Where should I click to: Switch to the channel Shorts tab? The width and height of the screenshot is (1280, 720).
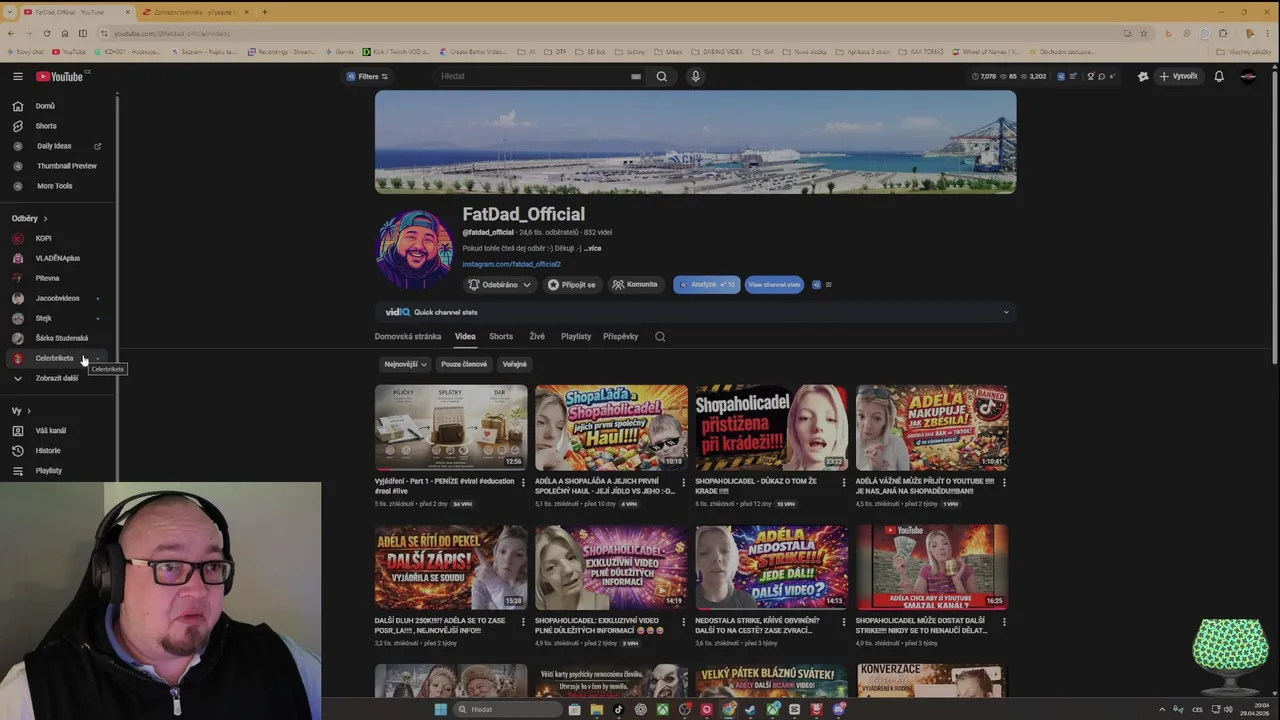(501, 337)
